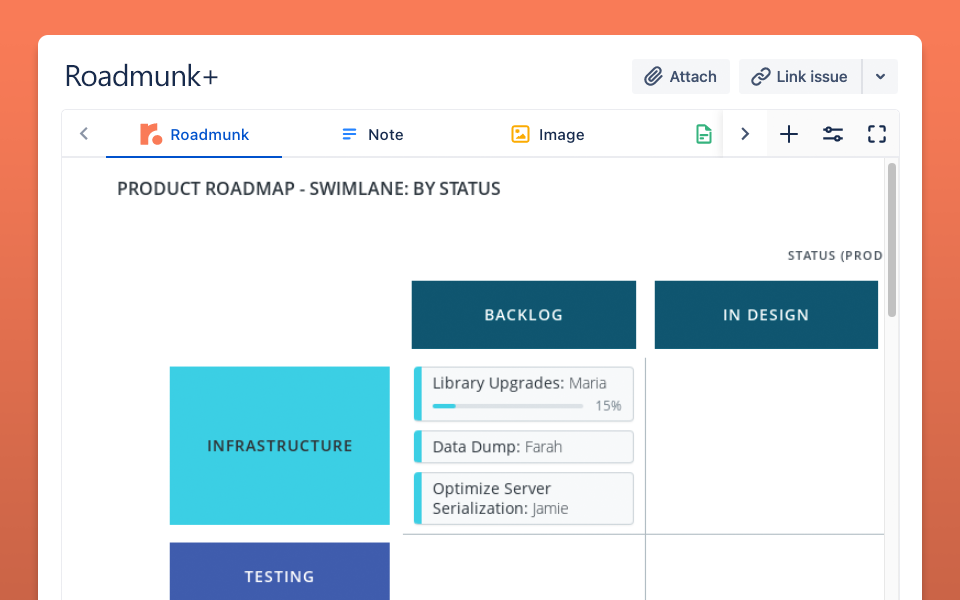
Task: Open the sliders settings icon
Action: 833,134
